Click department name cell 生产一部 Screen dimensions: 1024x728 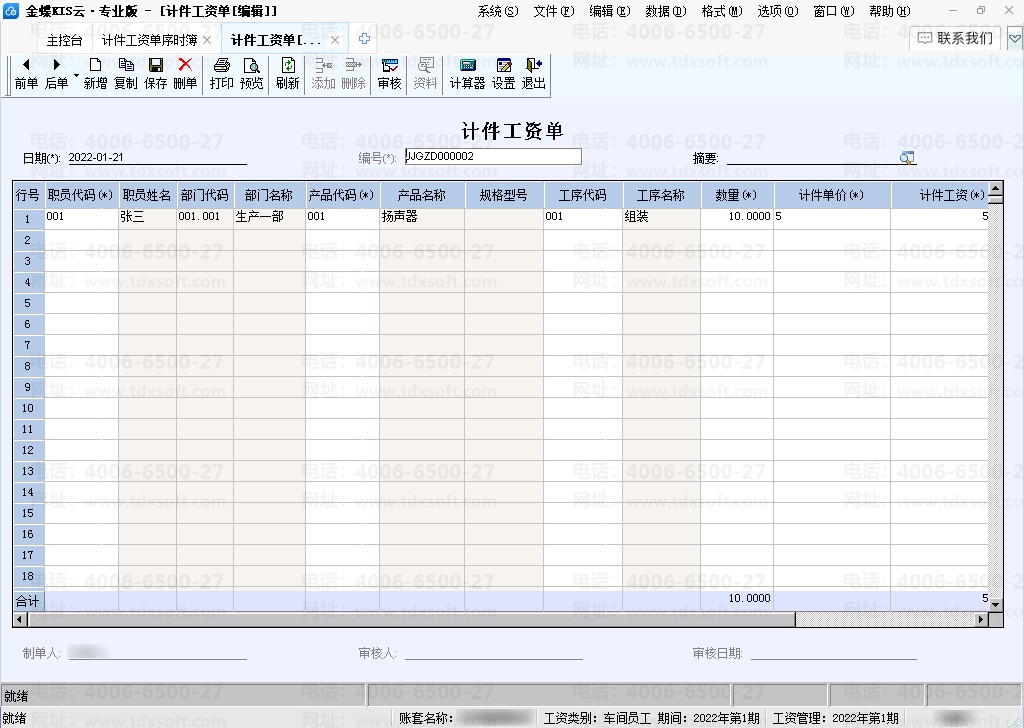pos(269,219)
